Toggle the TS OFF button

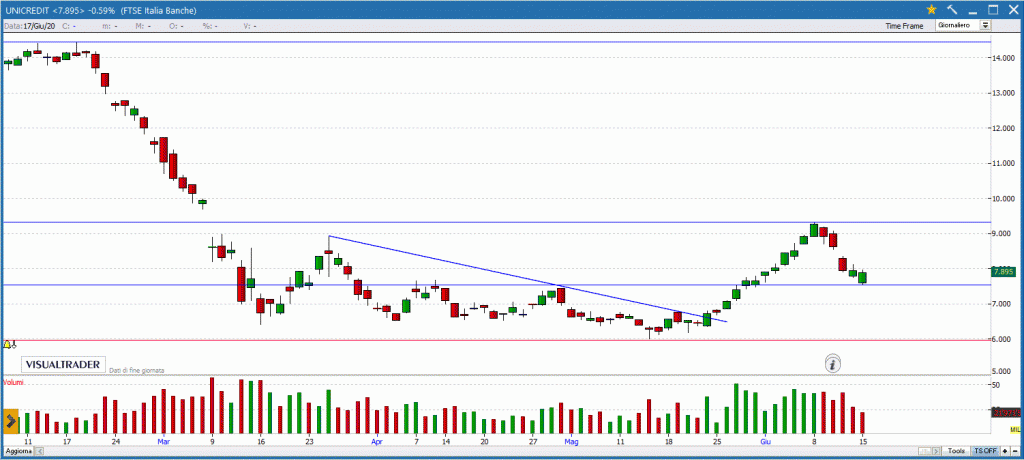coord(985,452)
